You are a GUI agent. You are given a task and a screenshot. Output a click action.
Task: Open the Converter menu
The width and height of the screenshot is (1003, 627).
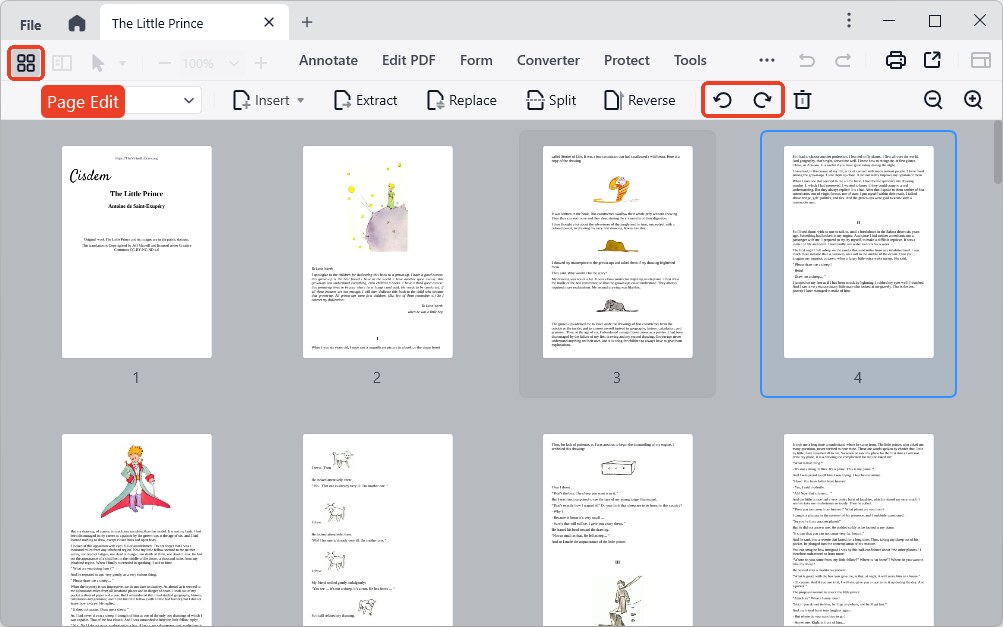(548, 60)
